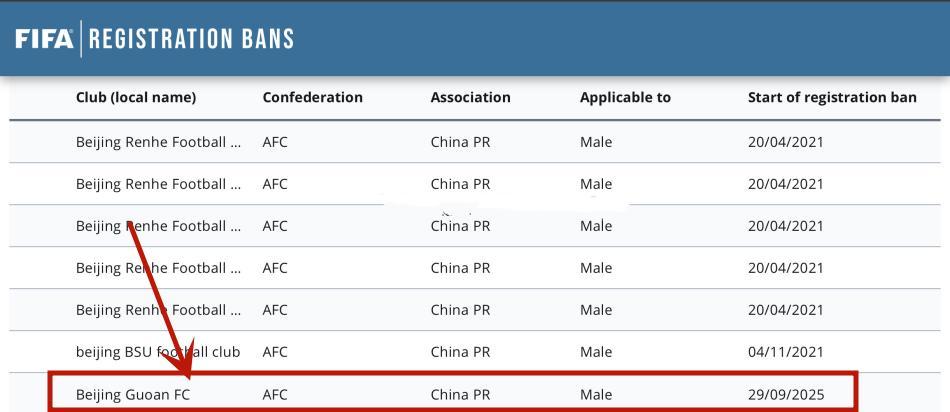Click Male in the beijing BSU row
The image size is (950, 412).
pyautogui.click(x=596, y=352)
